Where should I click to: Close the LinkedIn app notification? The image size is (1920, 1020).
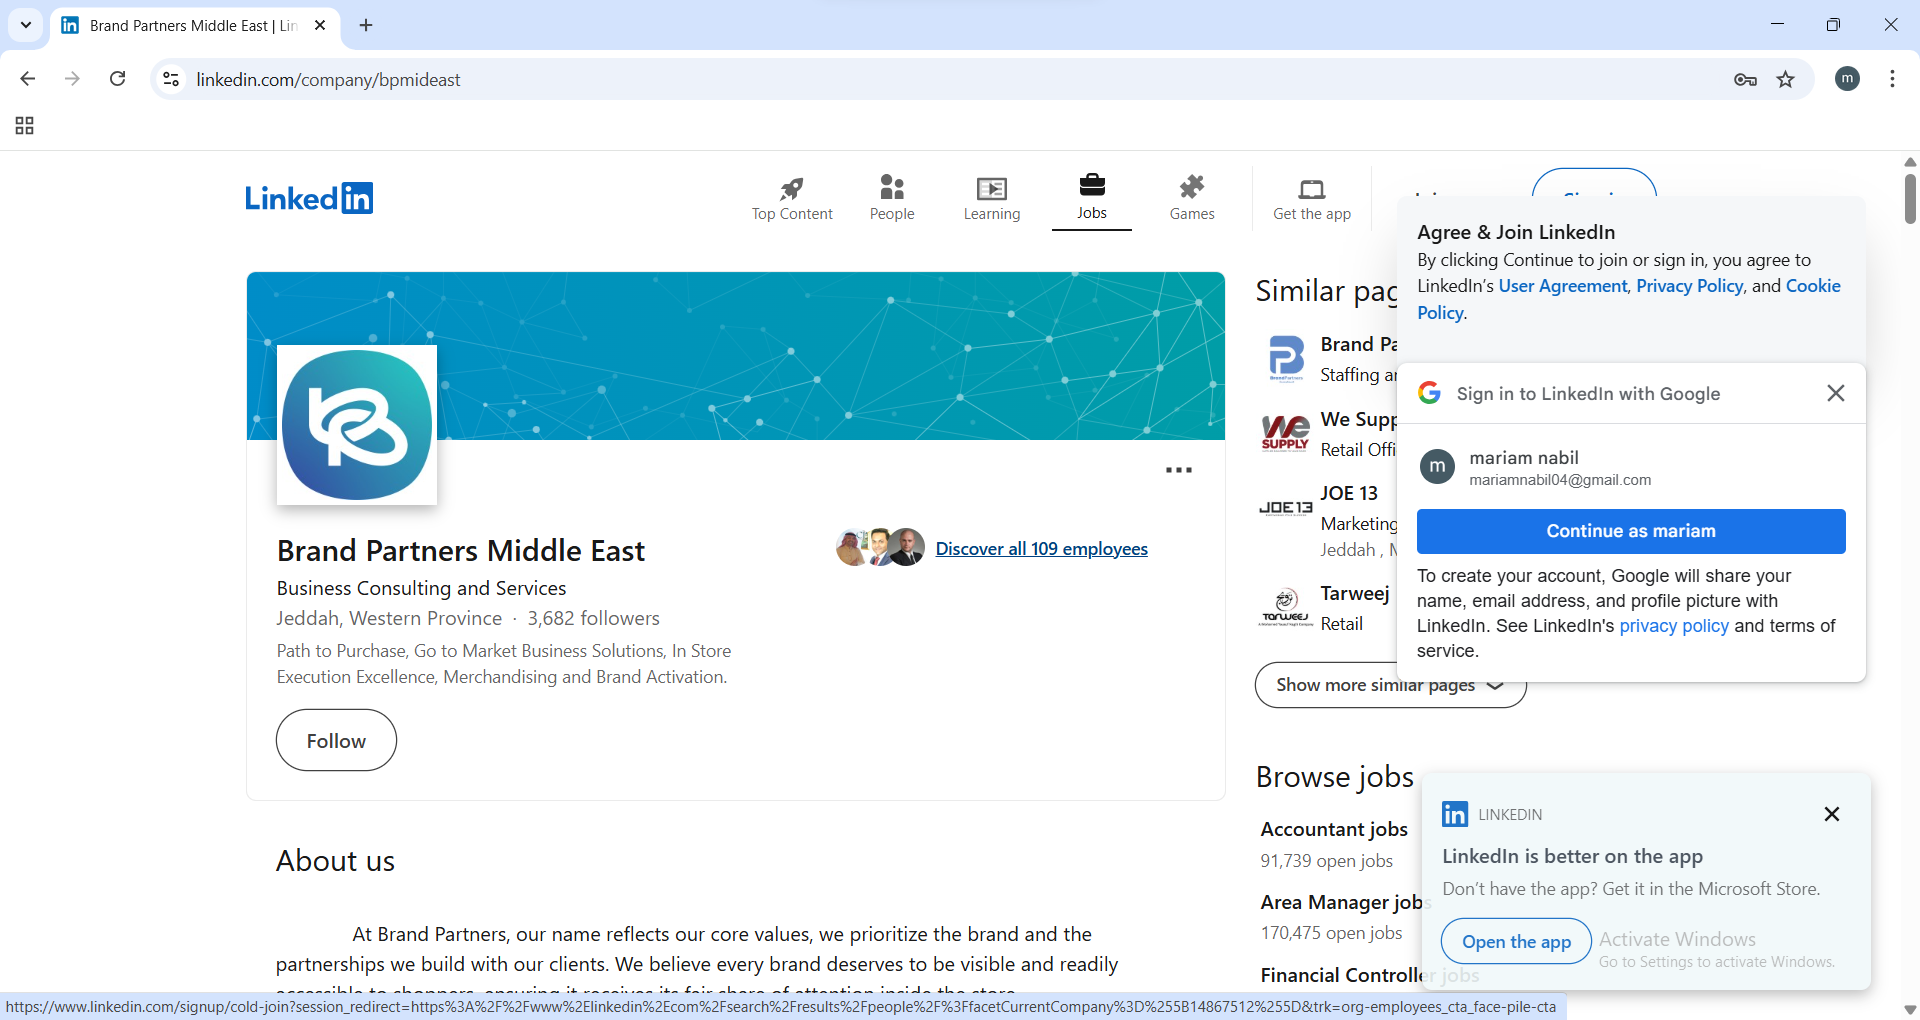1832,814
